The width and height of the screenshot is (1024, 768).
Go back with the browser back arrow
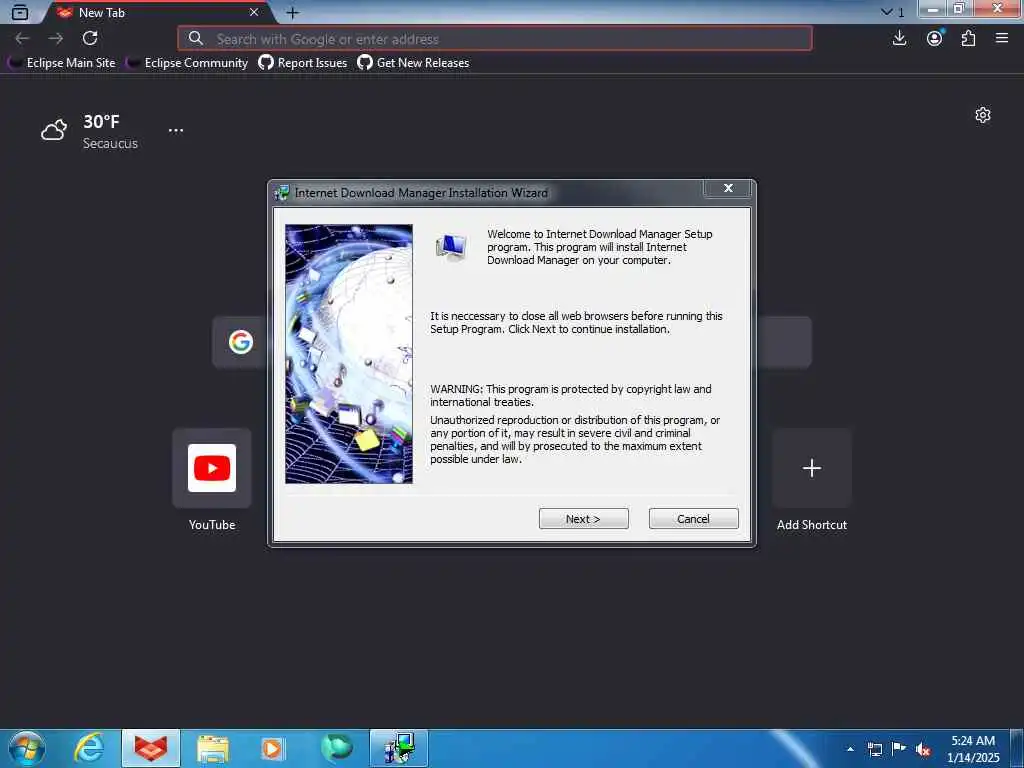[22, 39]
